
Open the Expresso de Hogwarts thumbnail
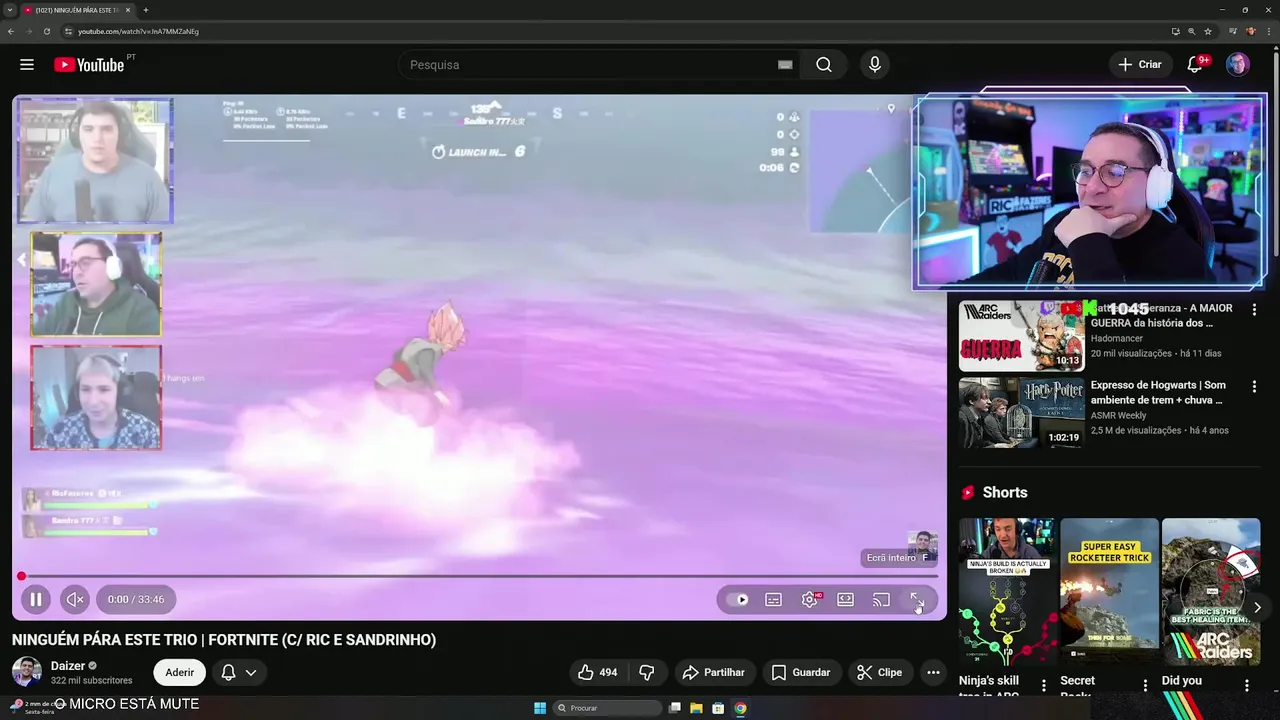click(x=1021, y=413)
